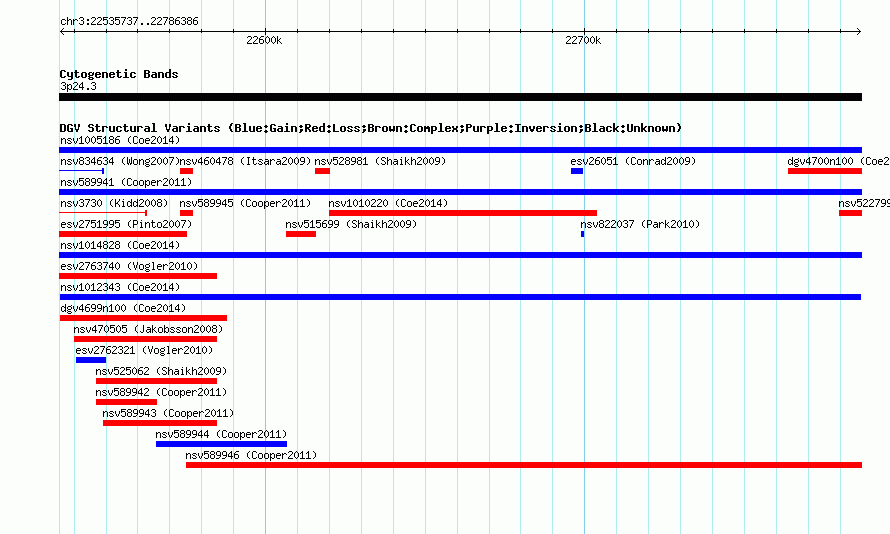Screen dimensions: 890x534
Task: Click the esv2751995 red loss bar
Action: [x=123, y=234]
